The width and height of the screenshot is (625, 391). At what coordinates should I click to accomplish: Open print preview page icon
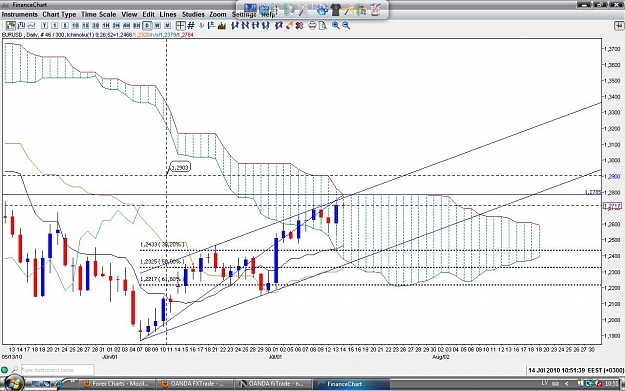click(322, 26)
